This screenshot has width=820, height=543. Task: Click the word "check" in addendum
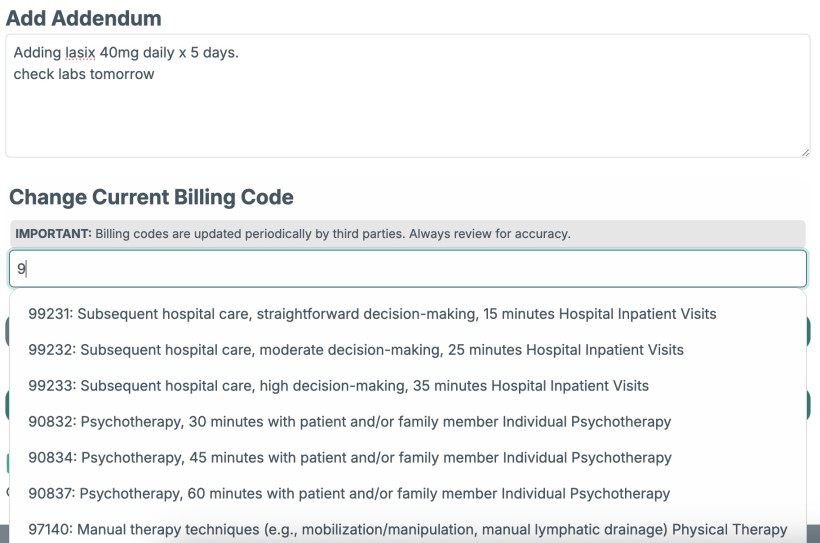(x=34, y=74)
